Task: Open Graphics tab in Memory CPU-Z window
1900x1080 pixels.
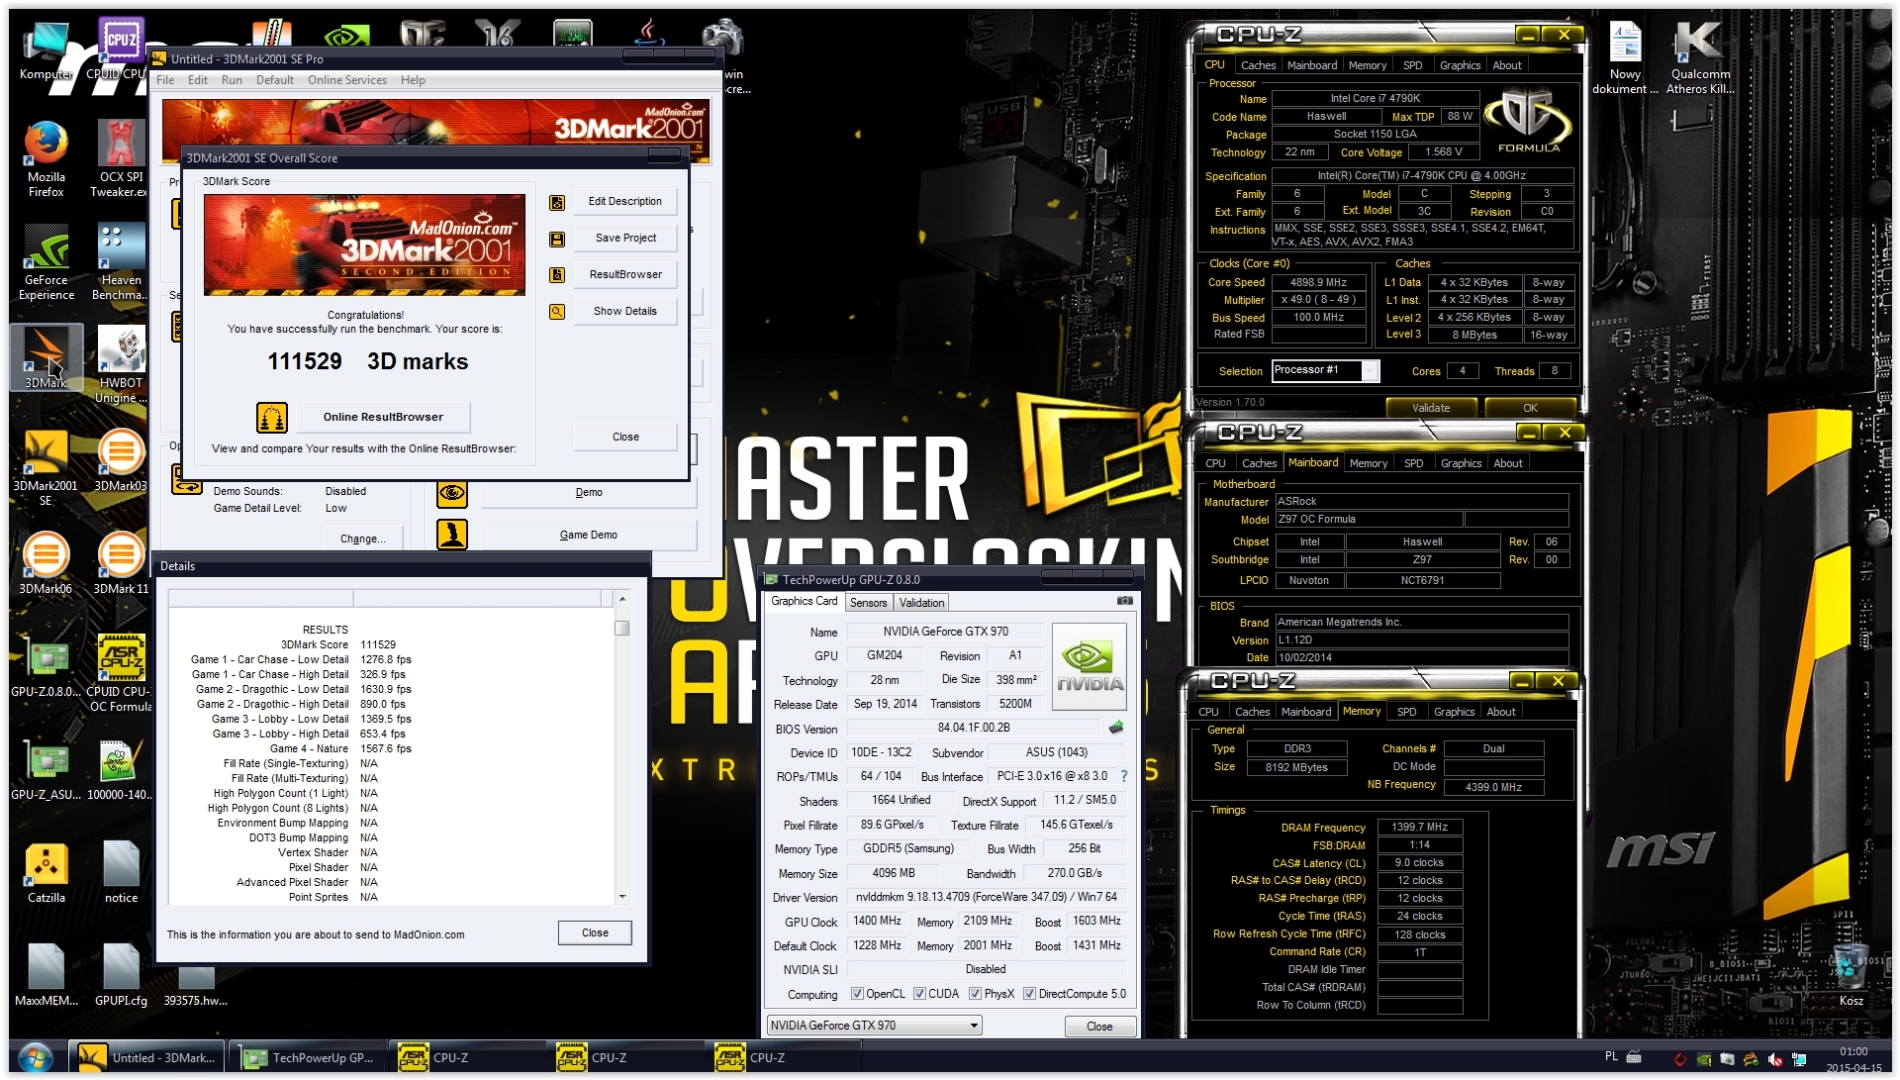Action: 1454,712
